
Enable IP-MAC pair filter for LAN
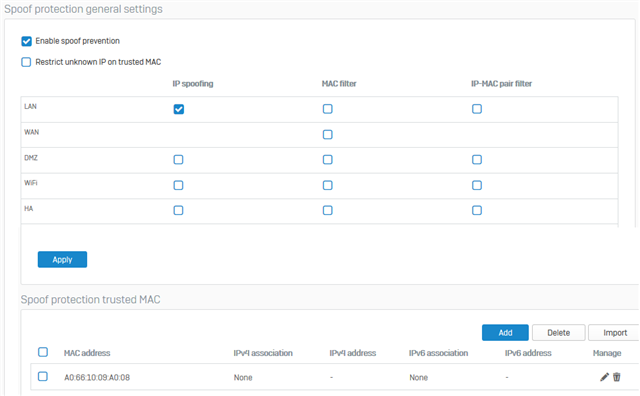point(477,109)
